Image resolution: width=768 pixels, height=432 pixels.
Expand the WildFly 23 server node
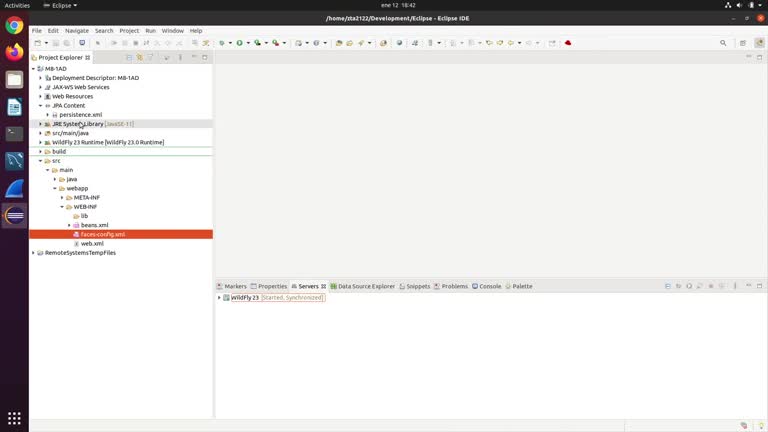[219, 298]
